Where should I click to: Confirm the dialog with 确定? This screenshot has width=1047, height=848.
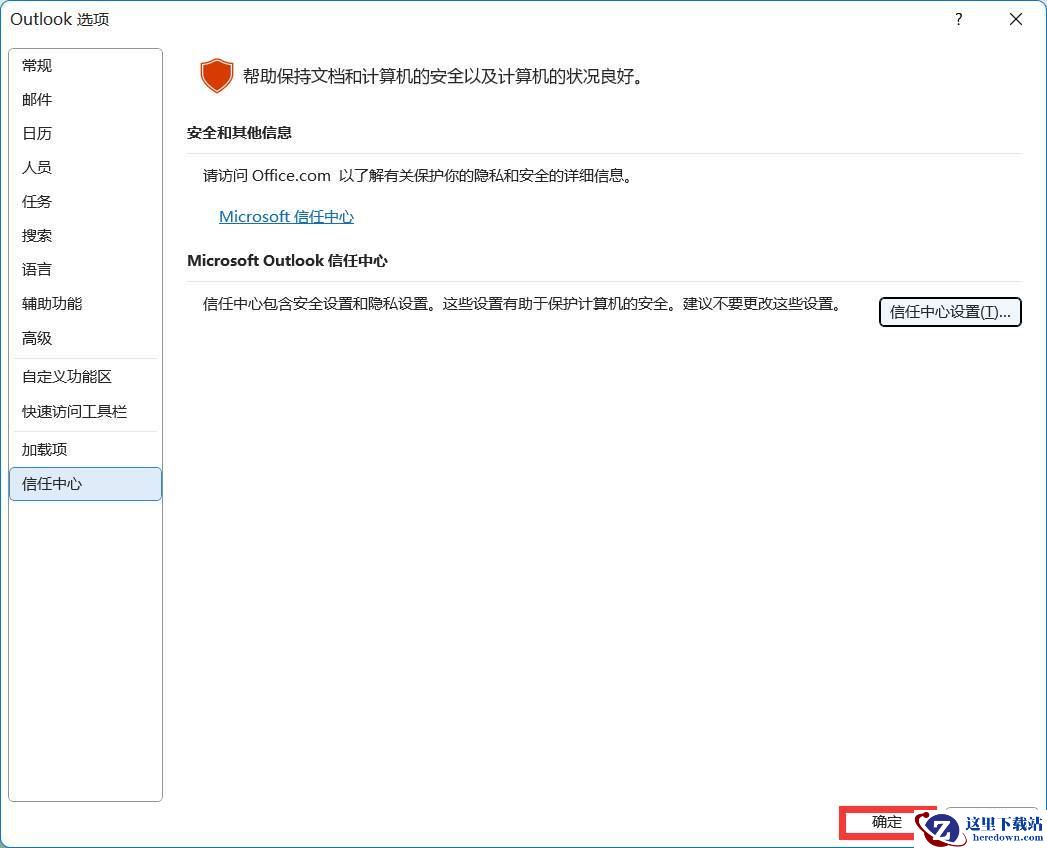[887, 822]
